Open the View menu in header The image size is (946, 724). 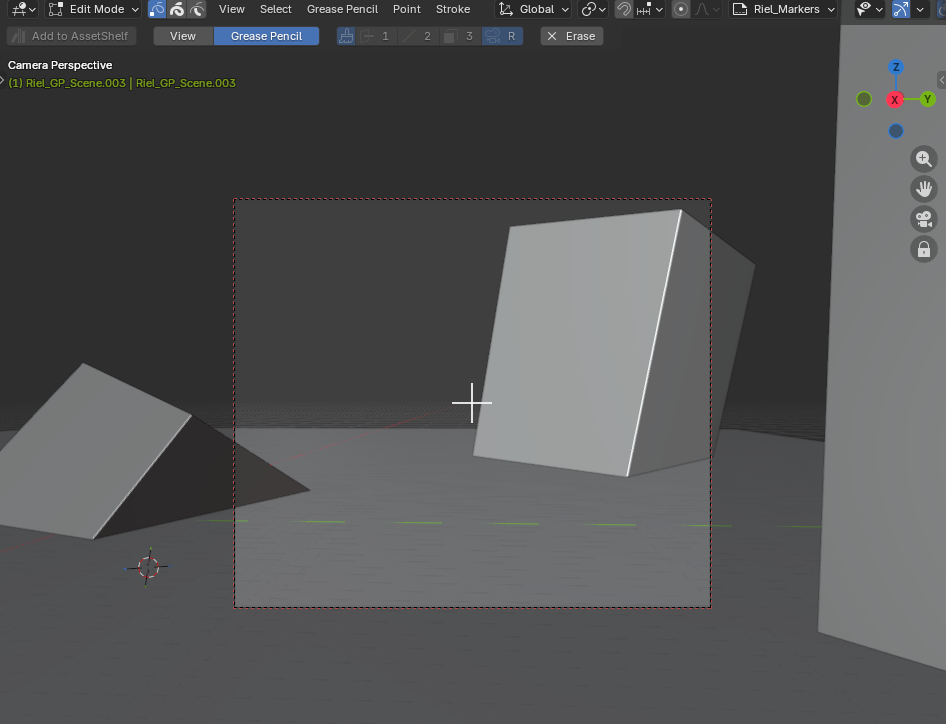232,9
